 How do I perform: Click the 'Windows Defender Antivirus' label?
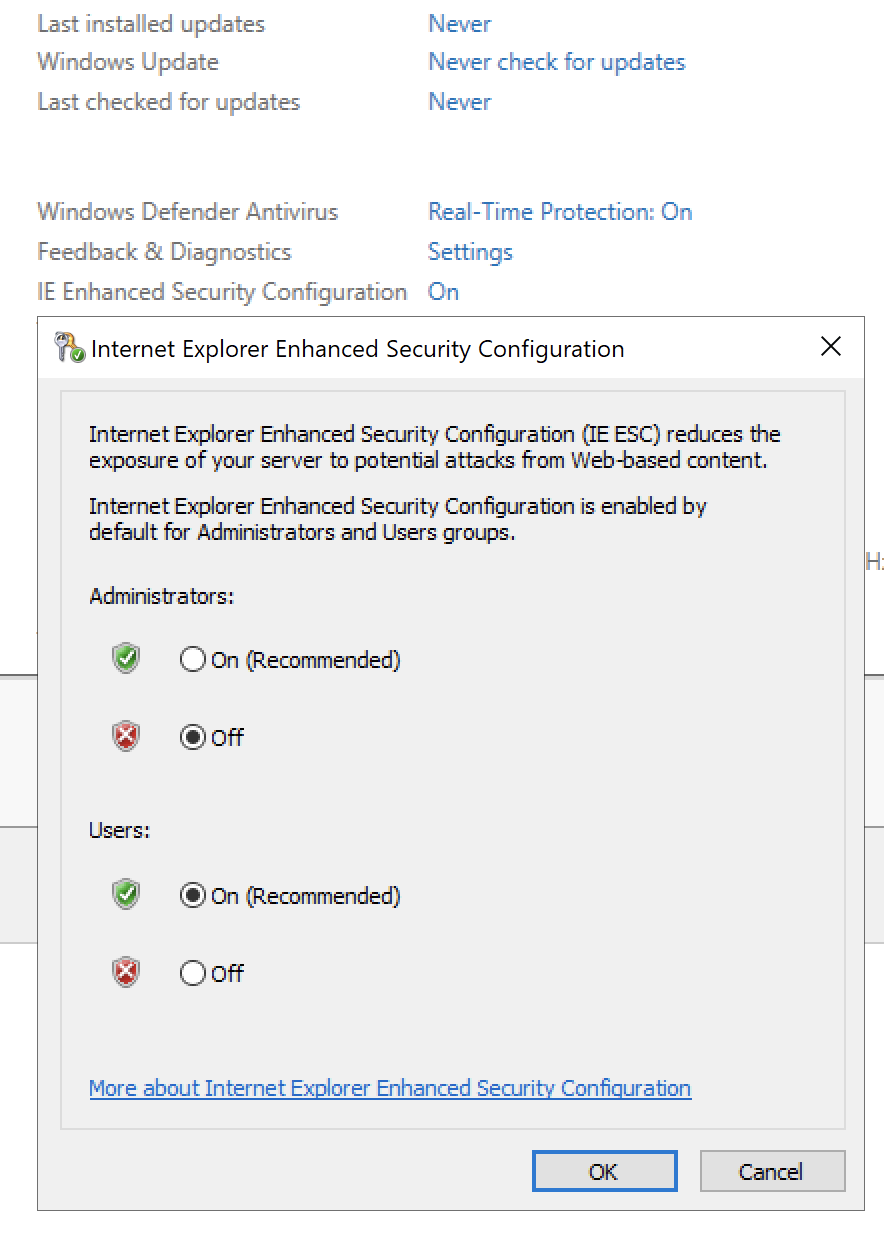pyautogui.click(x=188, y=212)
